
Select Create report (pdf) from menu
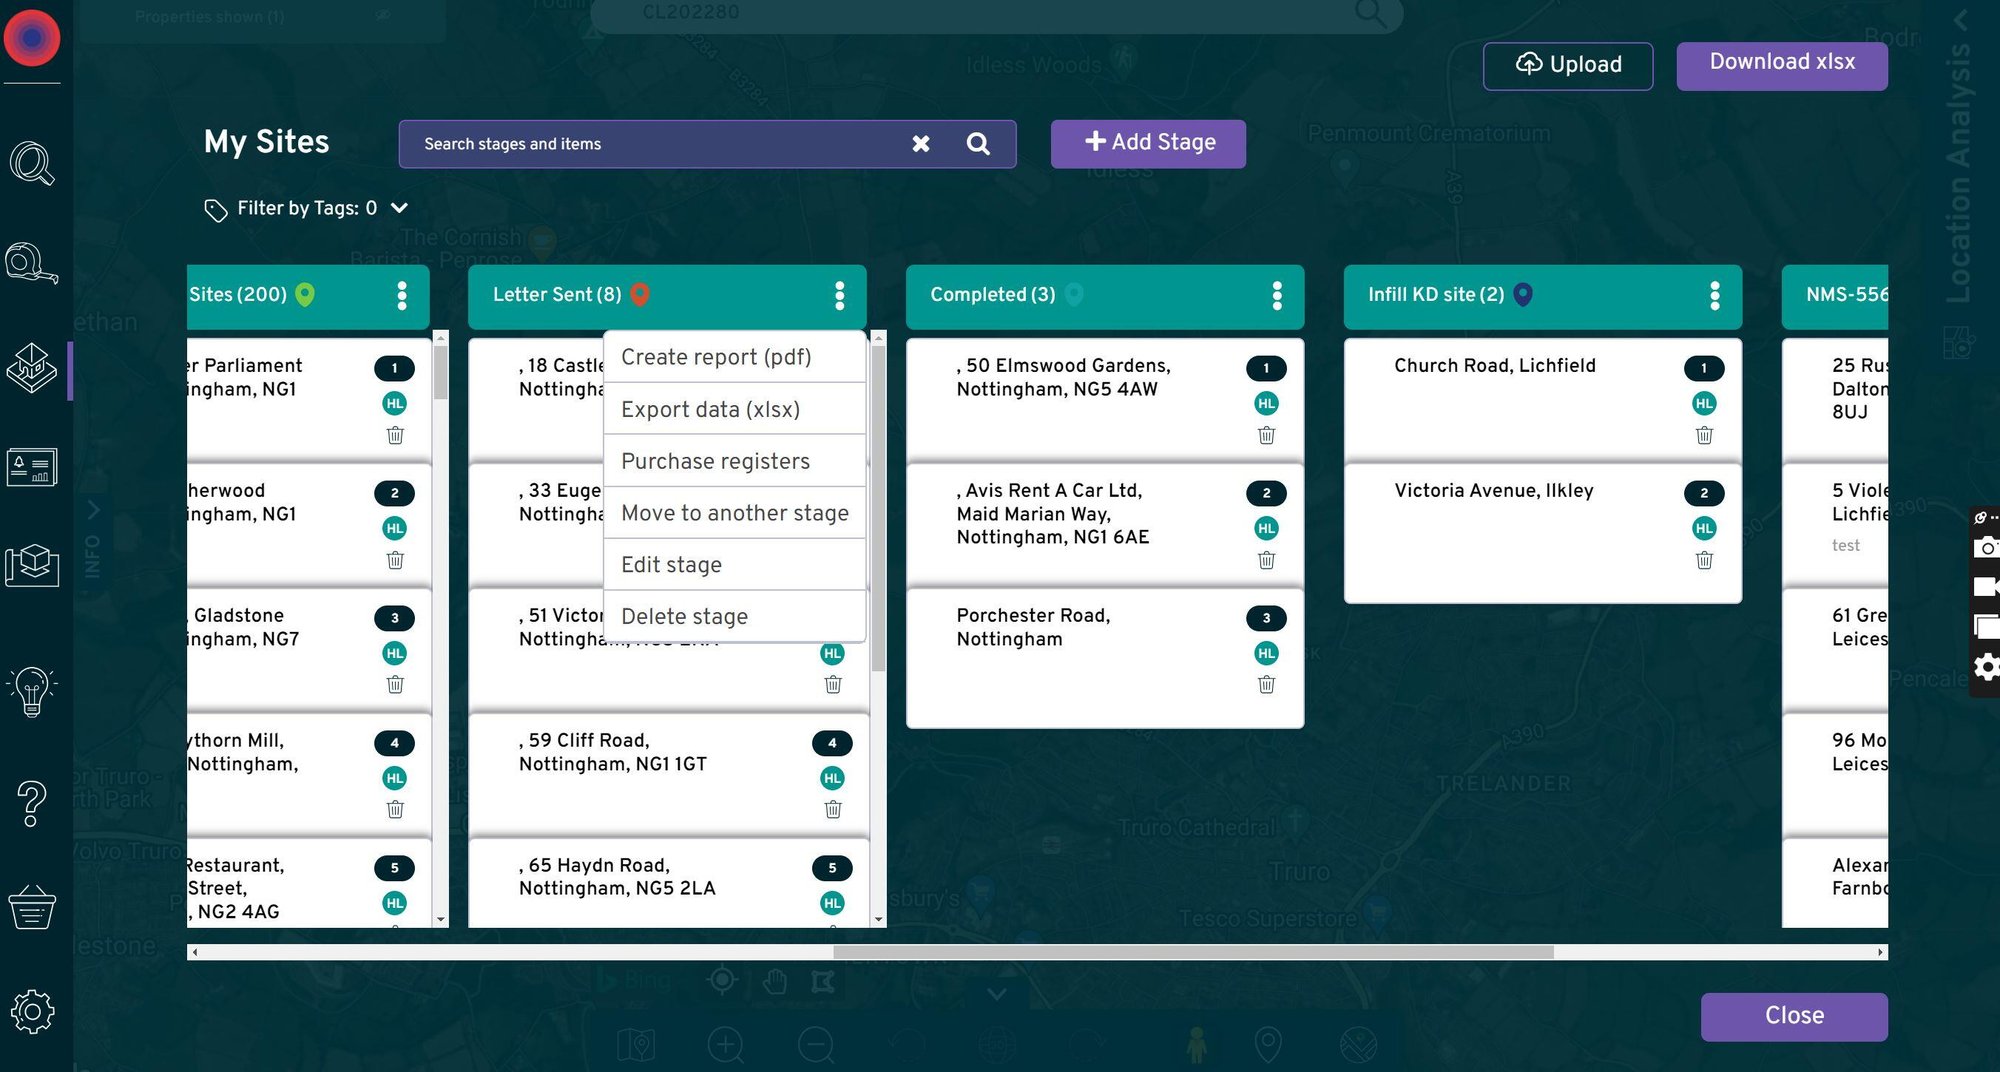click(x=716, y=357)
